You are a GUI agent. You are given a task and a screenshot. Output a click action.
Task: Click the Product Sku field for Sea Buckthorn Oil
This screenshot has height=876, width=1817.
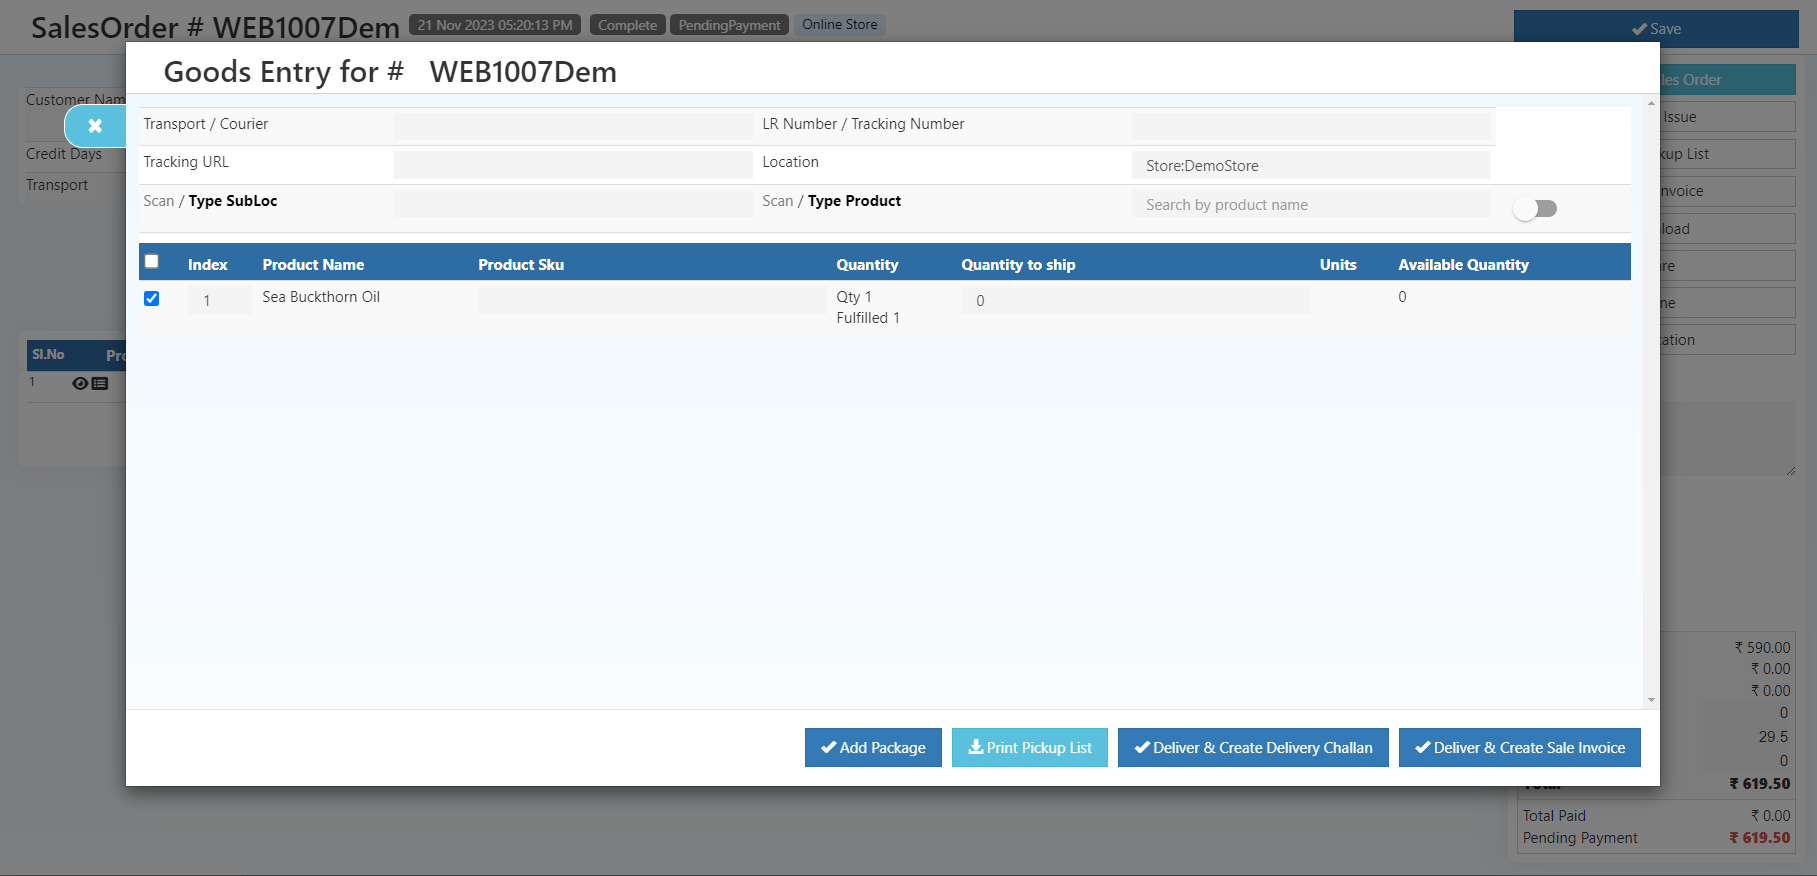[652, 300]
